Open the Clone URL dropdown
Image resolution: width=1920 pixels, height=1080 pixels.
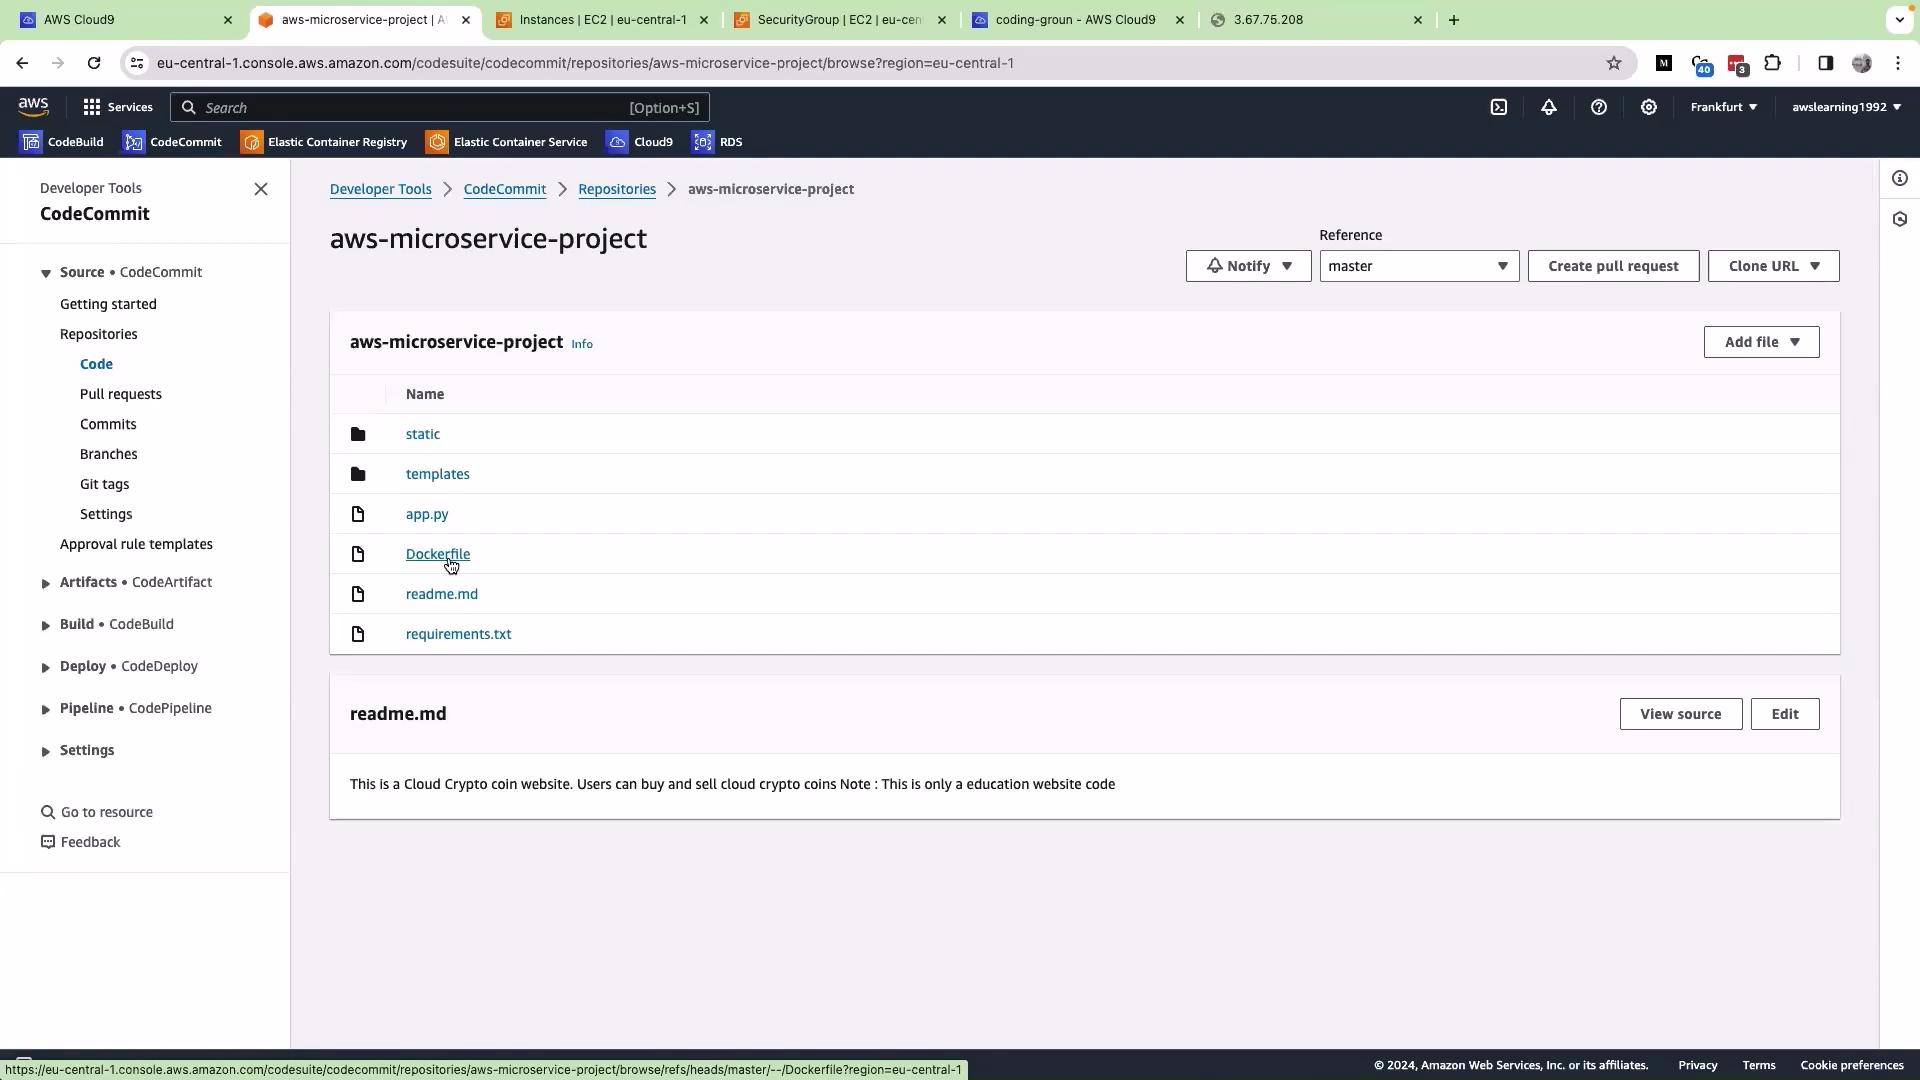tap(1773, 266)
